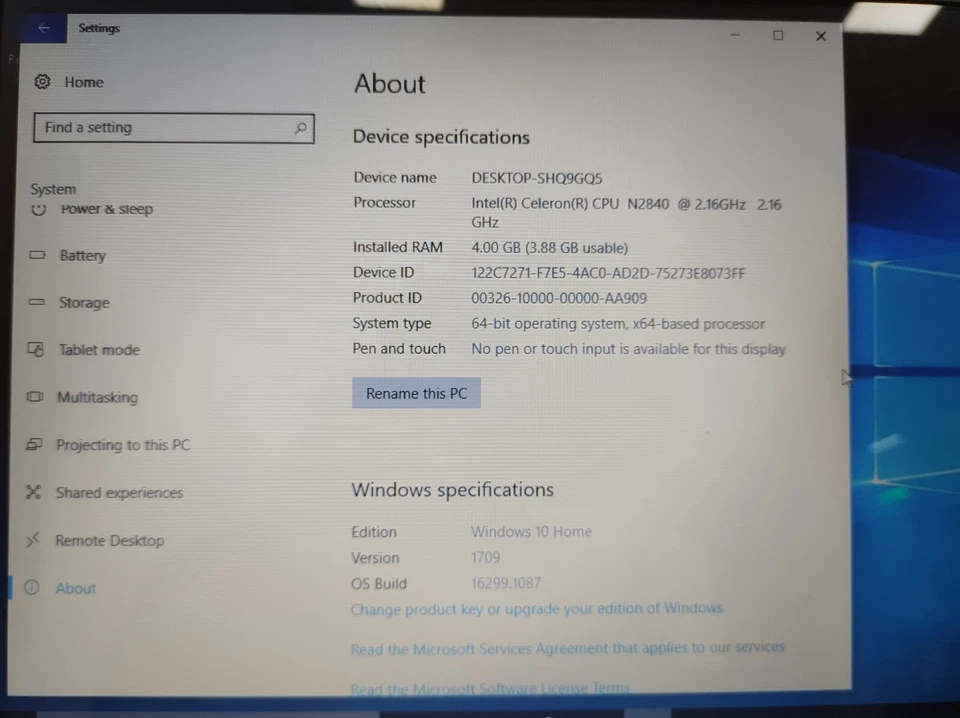Click the Projecting to this PC icon
Screen dimensions: 960x718
pos(33,444)
